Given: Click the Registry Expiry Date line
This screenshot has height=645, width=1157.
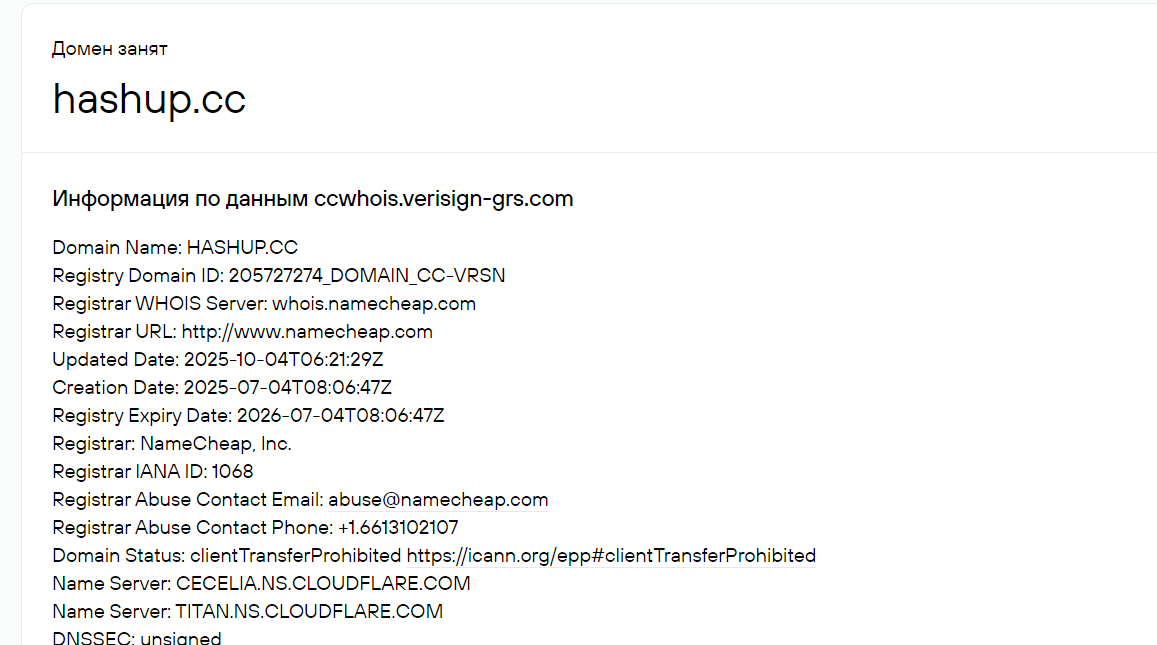Looking at the screenshot, I should point(248,415).
